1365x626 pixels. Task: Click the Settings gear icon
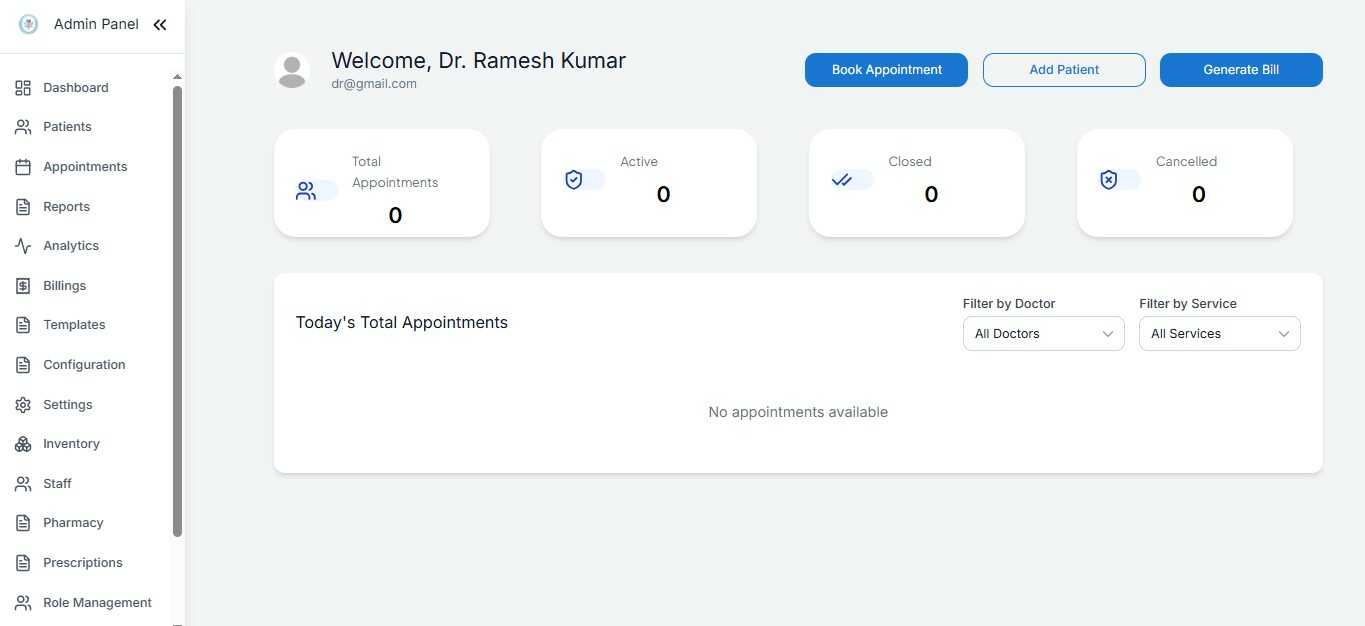click(x=23, y=405)
